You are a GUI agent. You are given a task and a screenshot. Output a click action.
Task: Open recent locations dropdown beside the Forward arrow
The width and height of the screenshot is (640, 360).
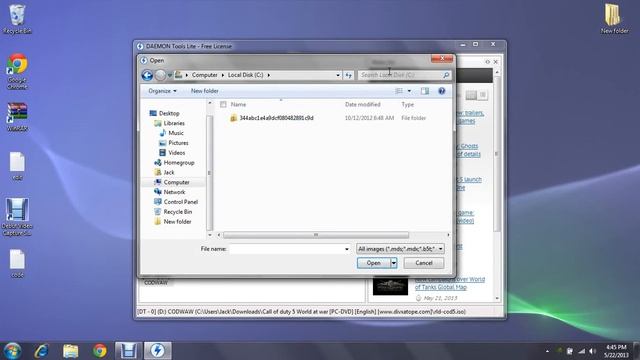pyautogui.click(x=170, y=75)
